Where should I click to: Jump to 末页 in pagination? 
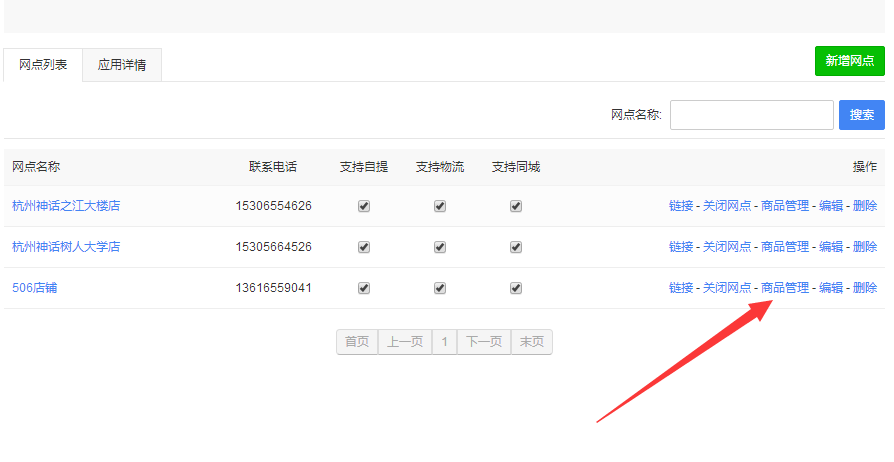(531, 342)
